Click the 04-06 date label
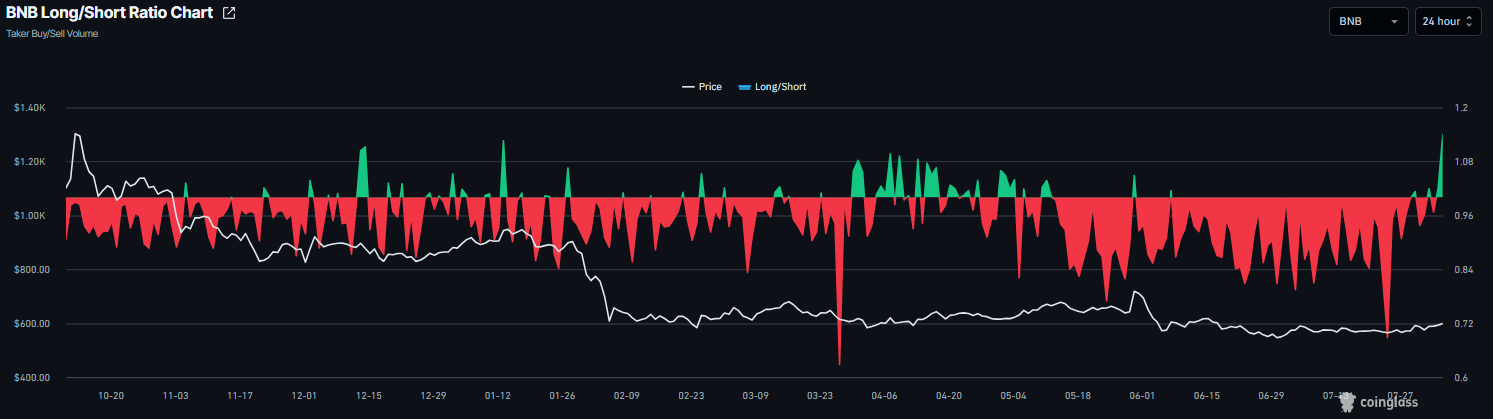Image resolution: width=1493 pixels, height=419 pixels. pyautogui.click(x=885, y=396)
